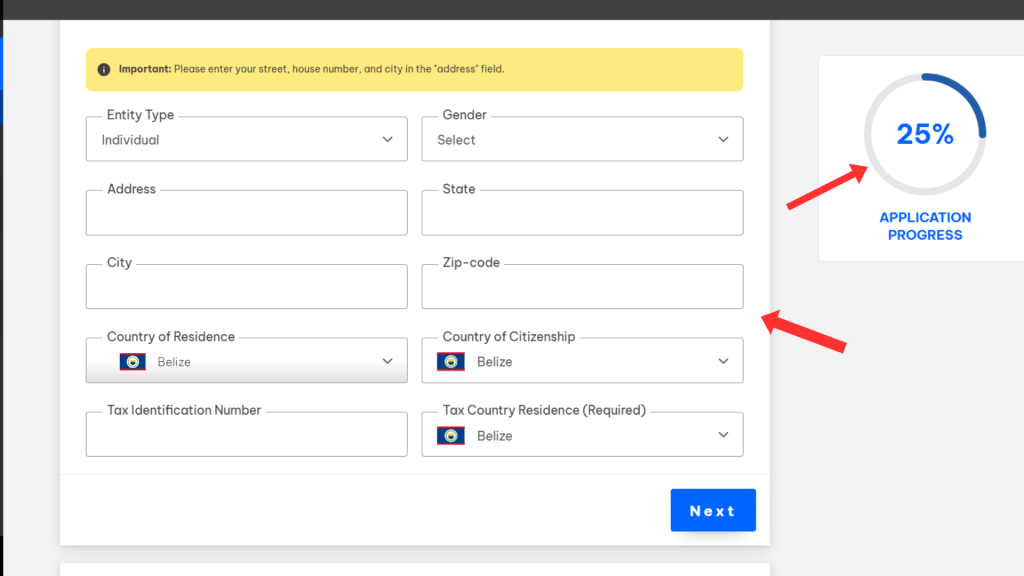The image size is (1024, 576).
Task: Click the Individual value in Entity Type
Action: 131,140
